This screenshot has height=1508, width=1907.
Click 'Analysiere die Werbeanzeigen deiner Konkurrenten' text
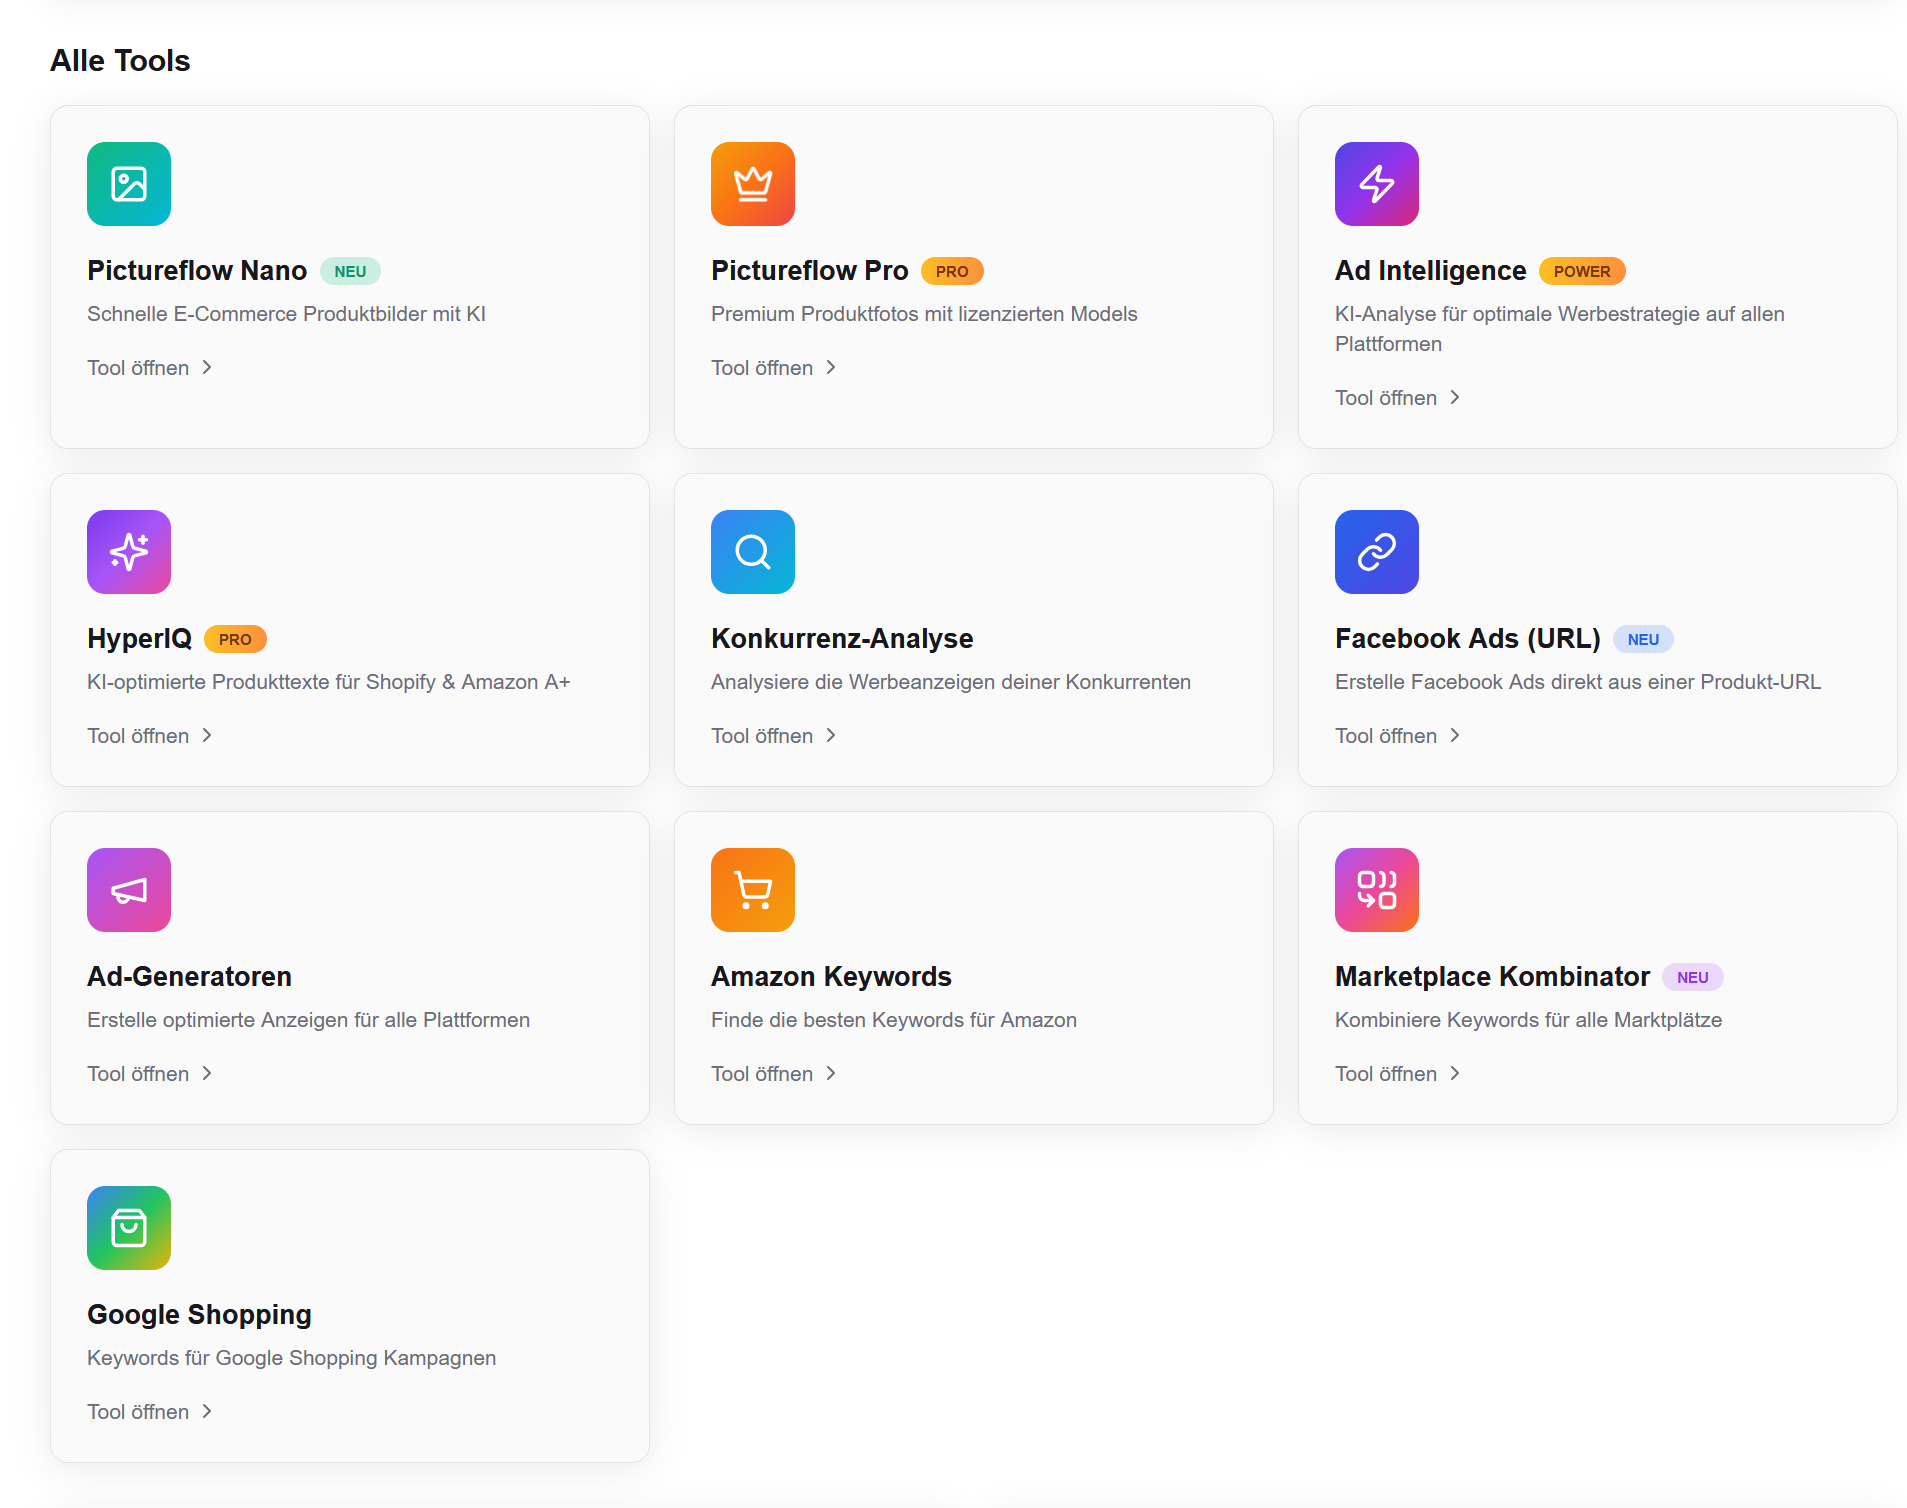(951, 682)
